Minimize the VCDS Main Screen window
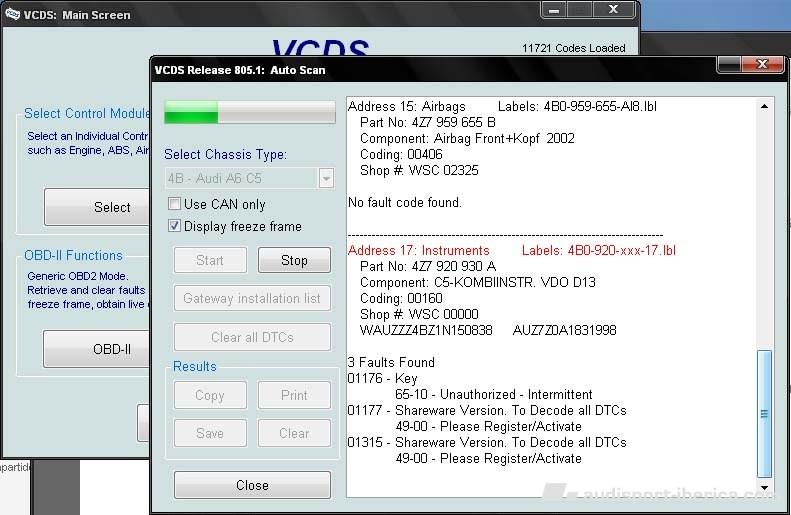The height and width of the screenshot is (515, 791). click(x=554, y=10)
